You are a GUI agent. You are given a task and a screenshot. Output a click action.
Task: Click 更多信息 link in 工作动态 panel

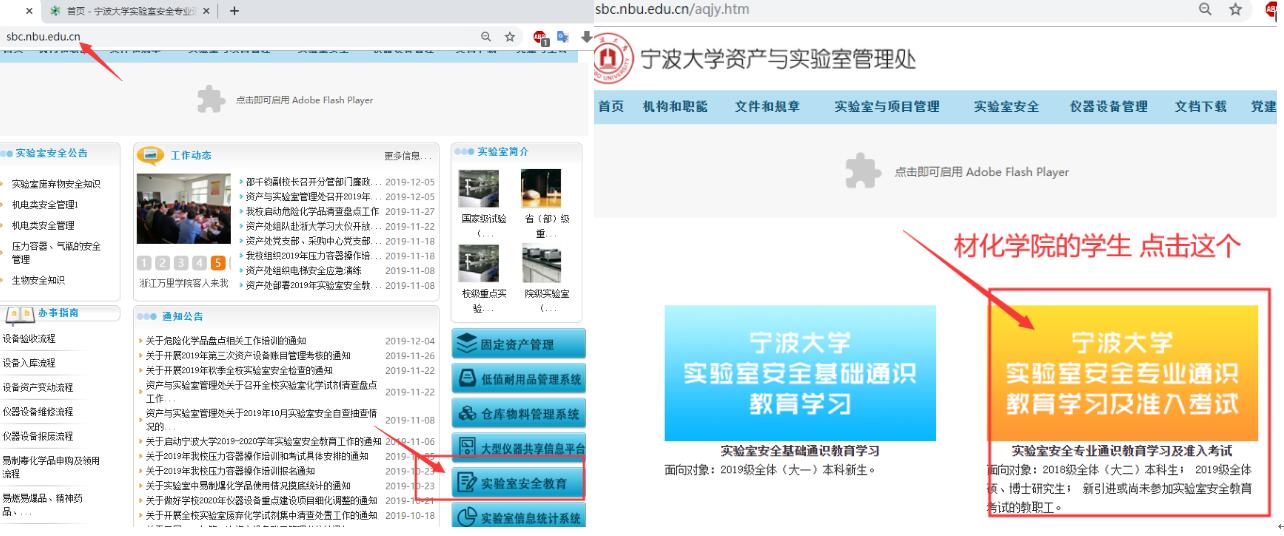[x=408, y=156]
